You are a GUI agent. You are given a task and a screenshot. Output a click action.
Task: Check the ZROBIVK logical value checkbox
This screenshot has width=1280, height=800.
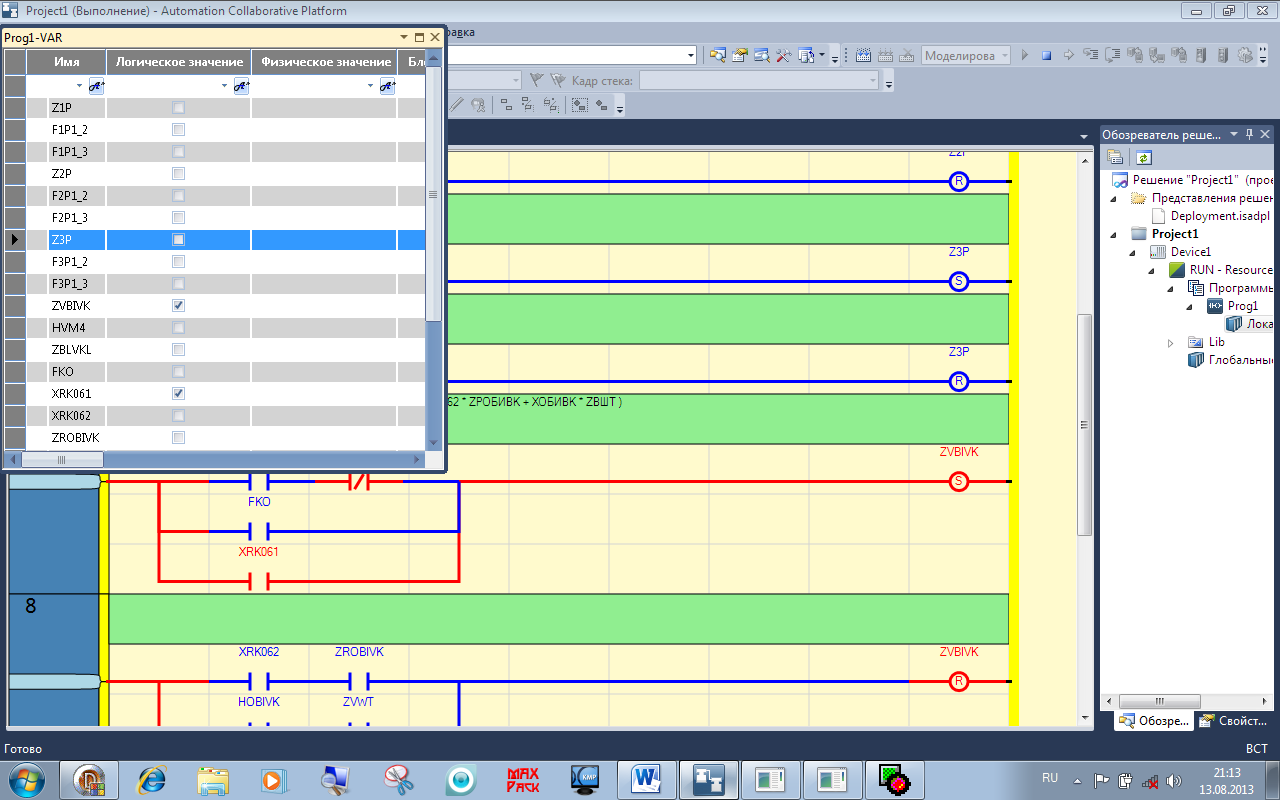tap(178, 437)
